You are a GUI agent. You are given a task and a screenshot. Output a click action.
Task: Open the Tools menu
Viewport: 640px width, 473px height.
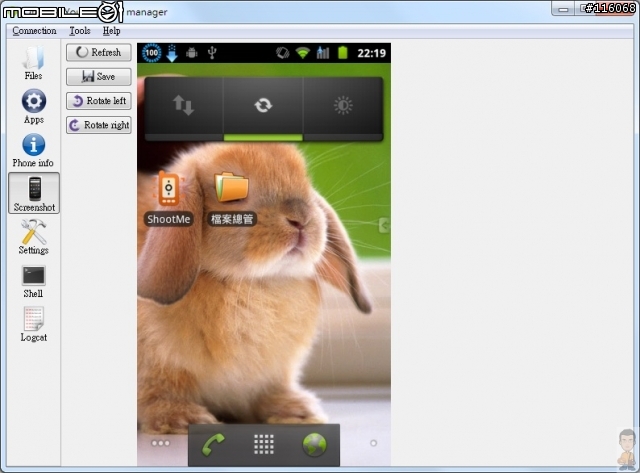80,31
